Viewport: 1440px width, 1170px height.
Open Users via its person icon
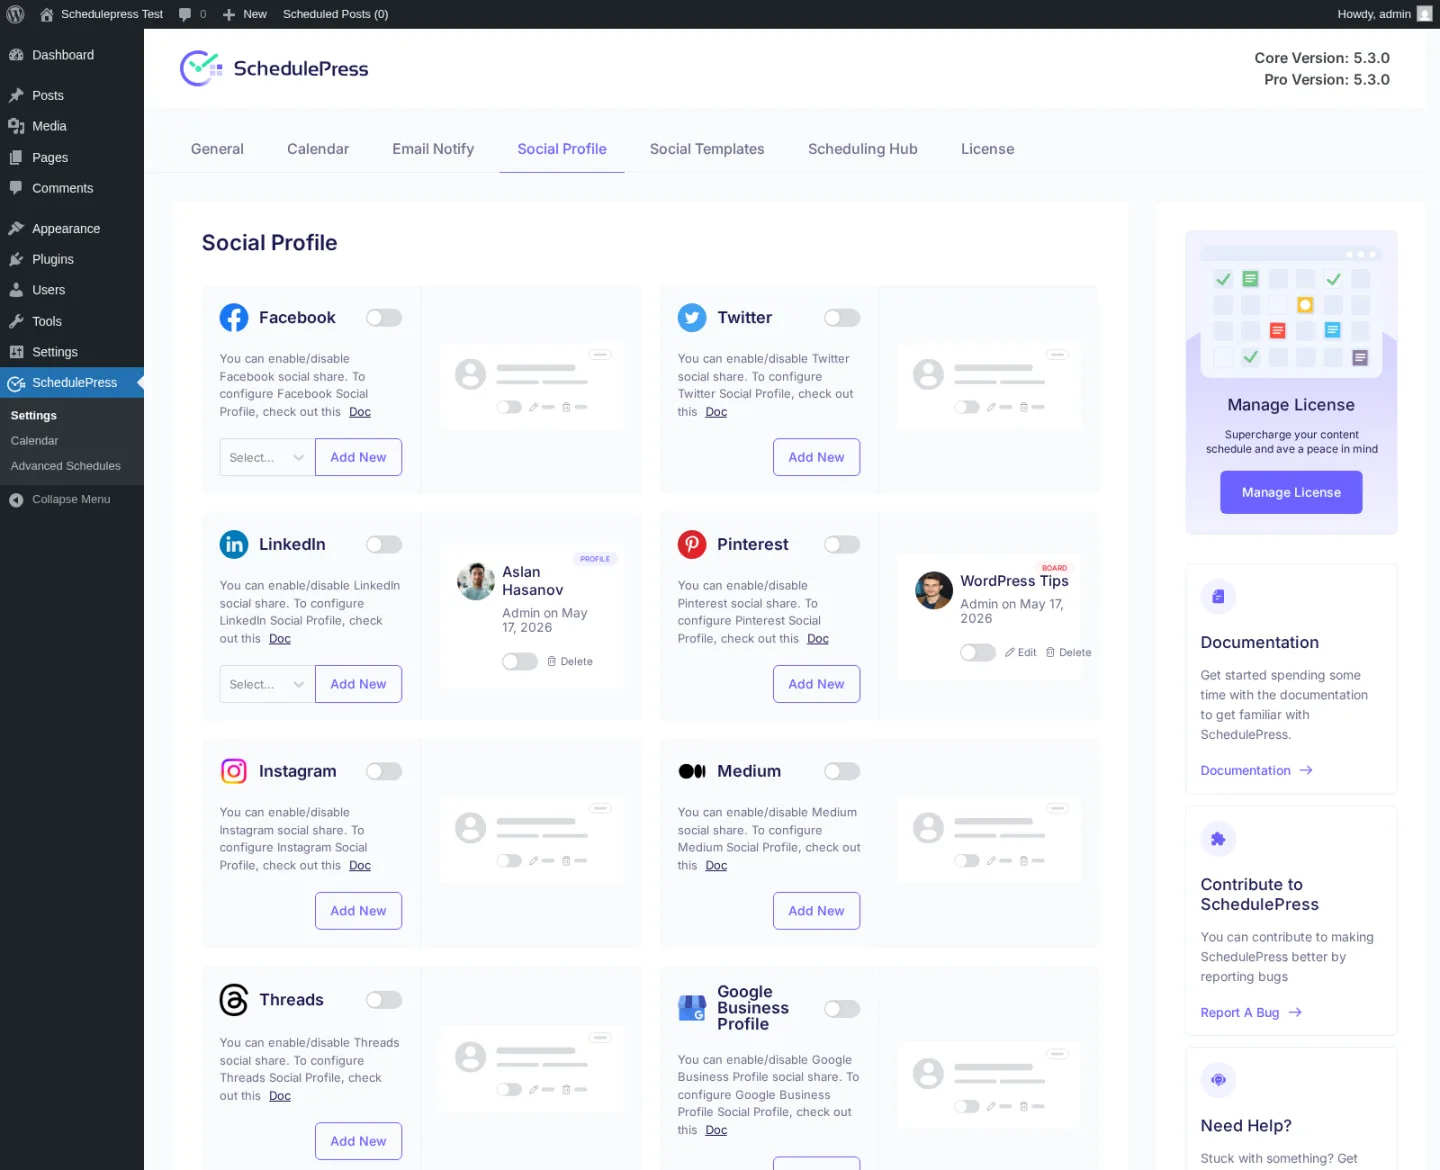[16, 290]
